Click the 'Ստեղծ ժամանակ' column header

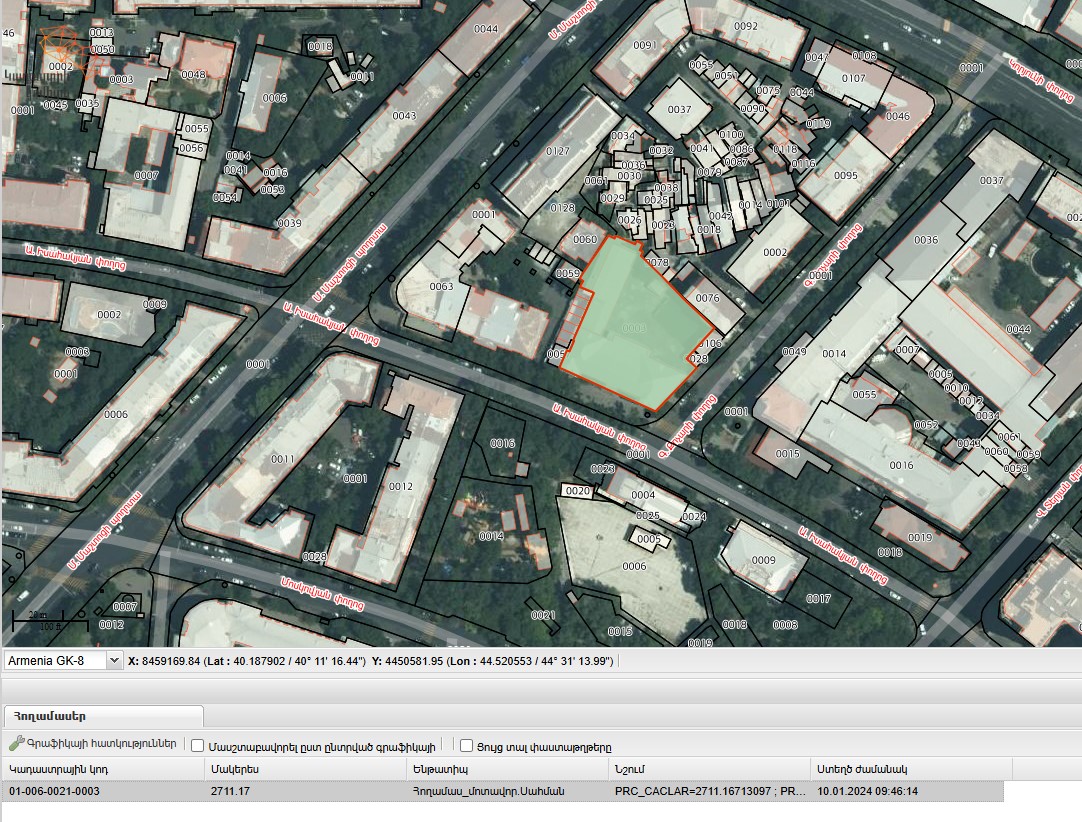pos(911,769)
